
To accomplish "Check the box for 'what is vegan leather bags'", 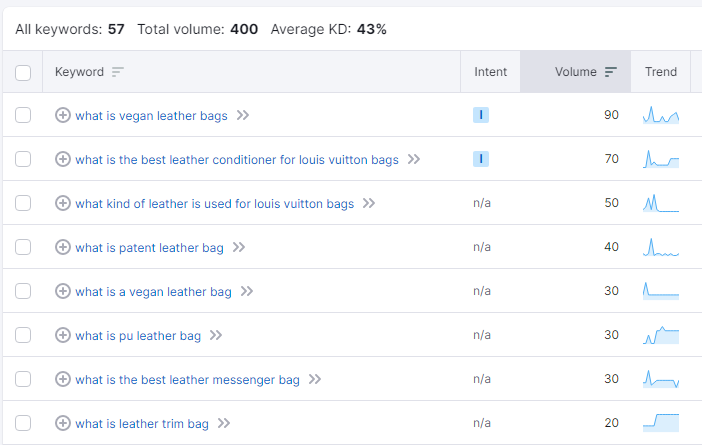I will (23, 115).
